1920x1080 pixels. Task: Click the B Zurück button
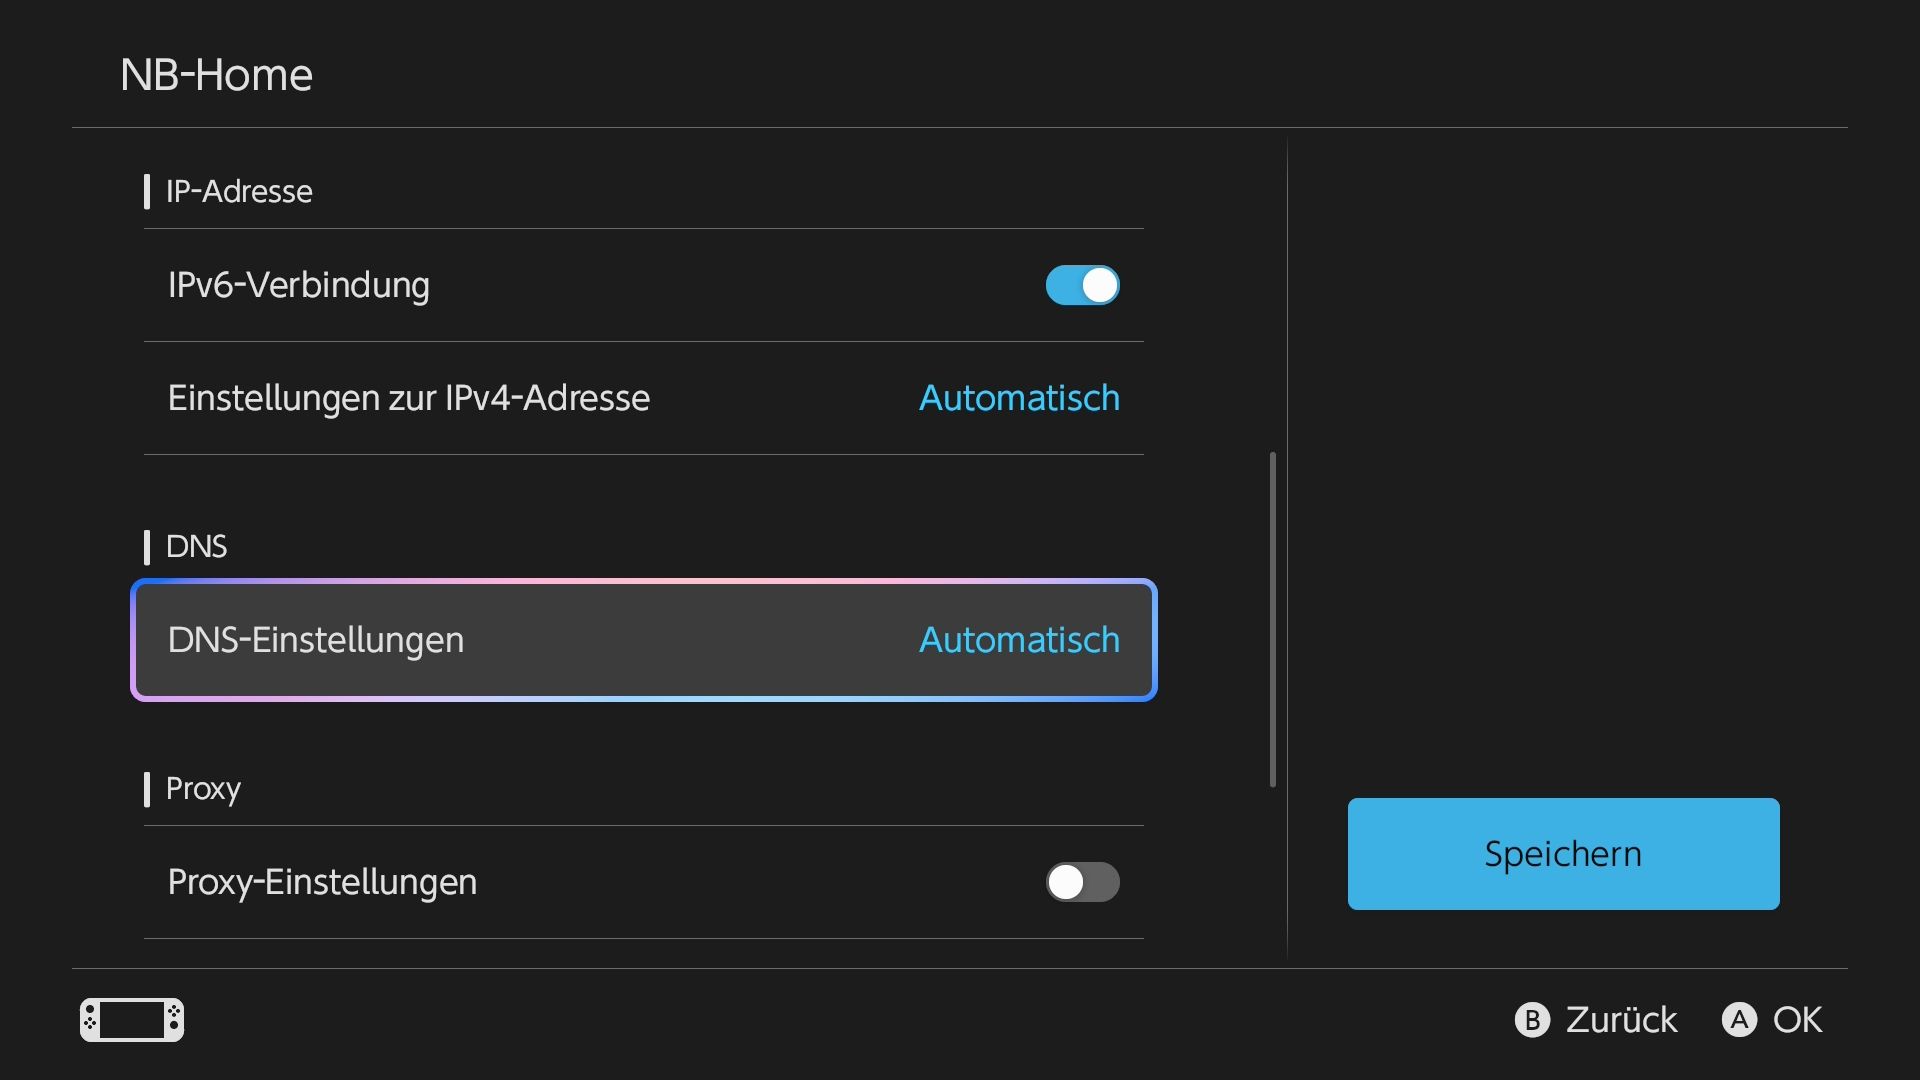1596,1020
